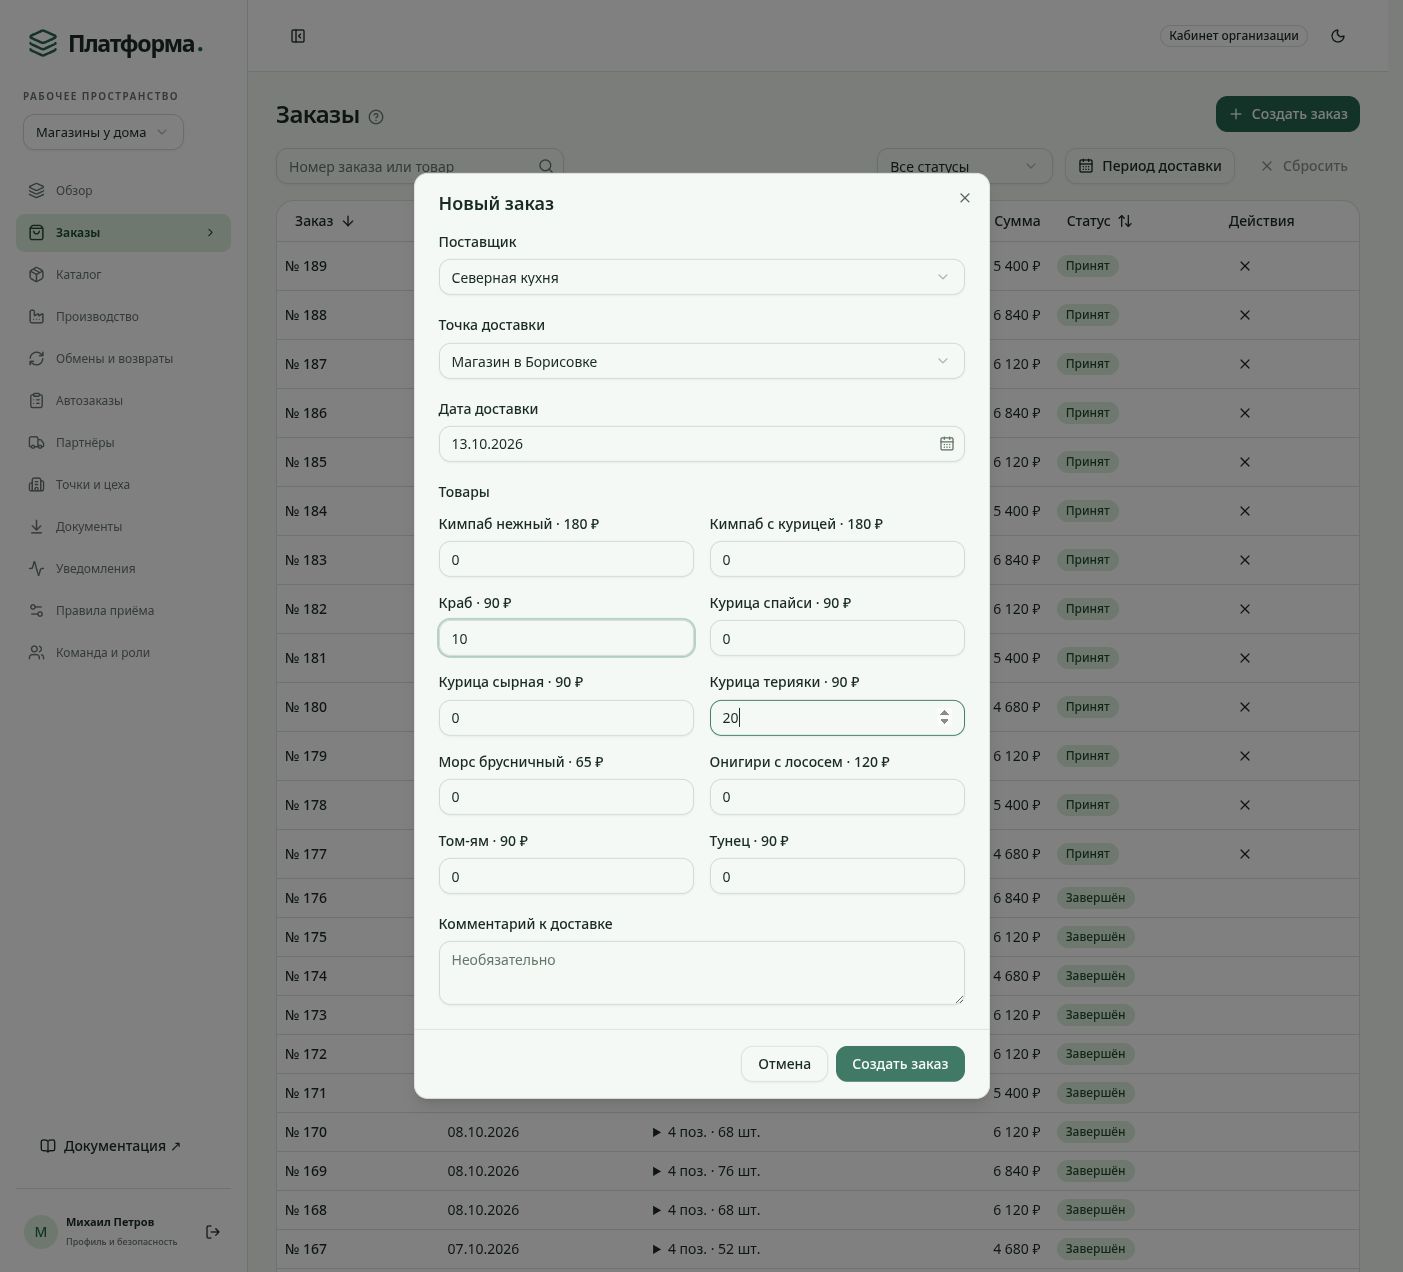Open the Точка доставки dropdown
This screenshot has height=1272, width=1403.
click(x=702, y=361)
